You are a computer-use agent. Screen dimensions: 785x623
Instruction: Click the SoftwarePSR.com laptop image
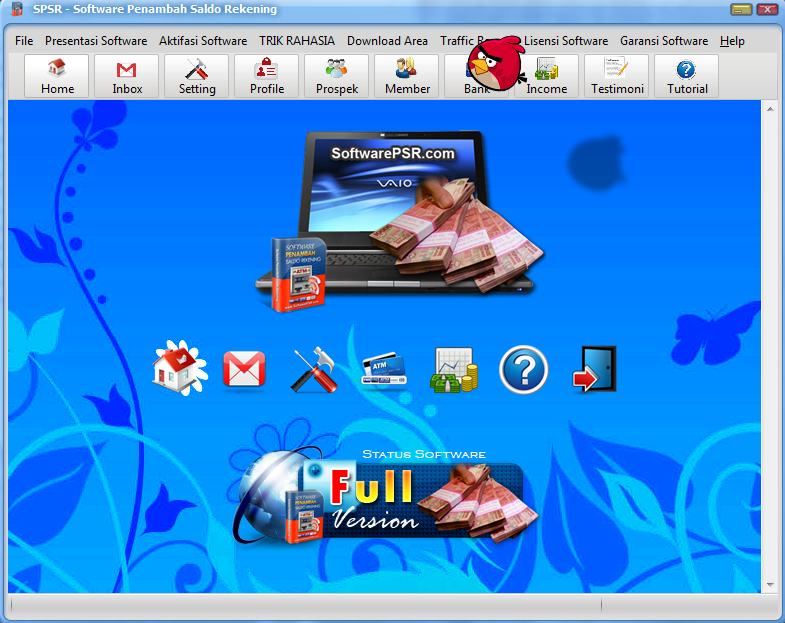401,220
